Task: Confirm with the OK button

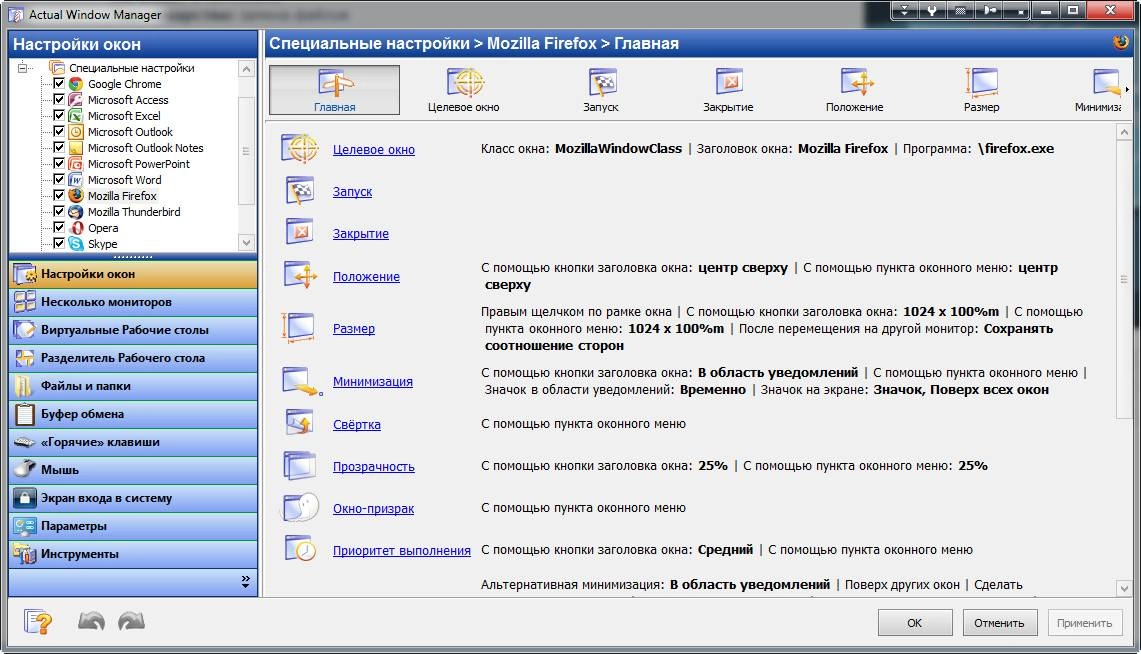Action: coord(915,623)
